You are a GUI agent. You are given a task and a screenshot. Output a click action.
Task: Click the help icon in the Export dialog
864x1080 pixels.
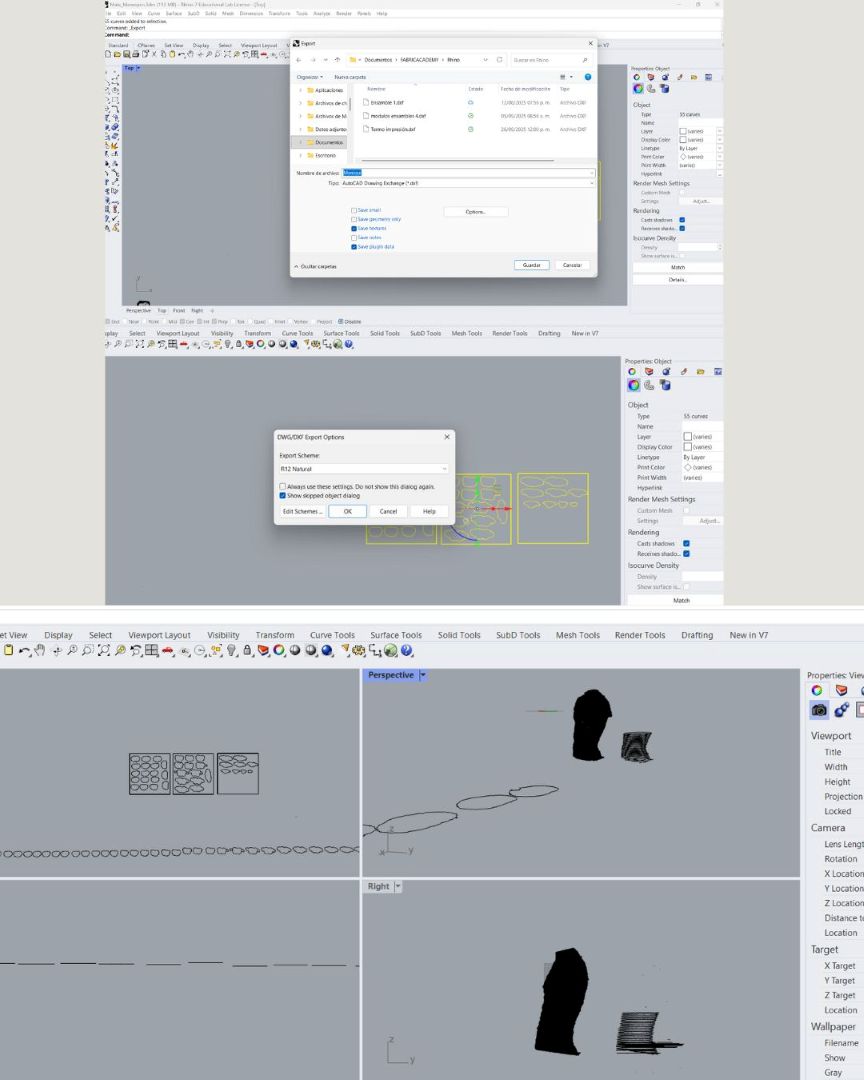[x=587, y=77]
